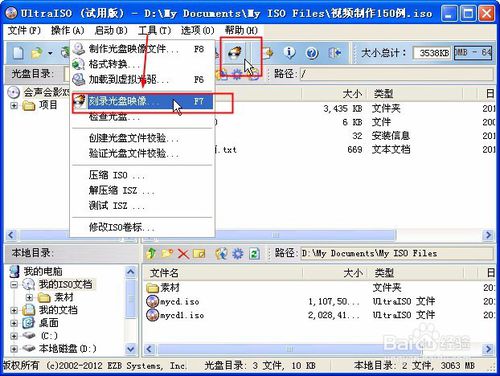Image resolution: width=500 pixels, height=376 pixels.
Task: Click the Up folder icon in local toolbar
Action: click(x=151, y=254)
